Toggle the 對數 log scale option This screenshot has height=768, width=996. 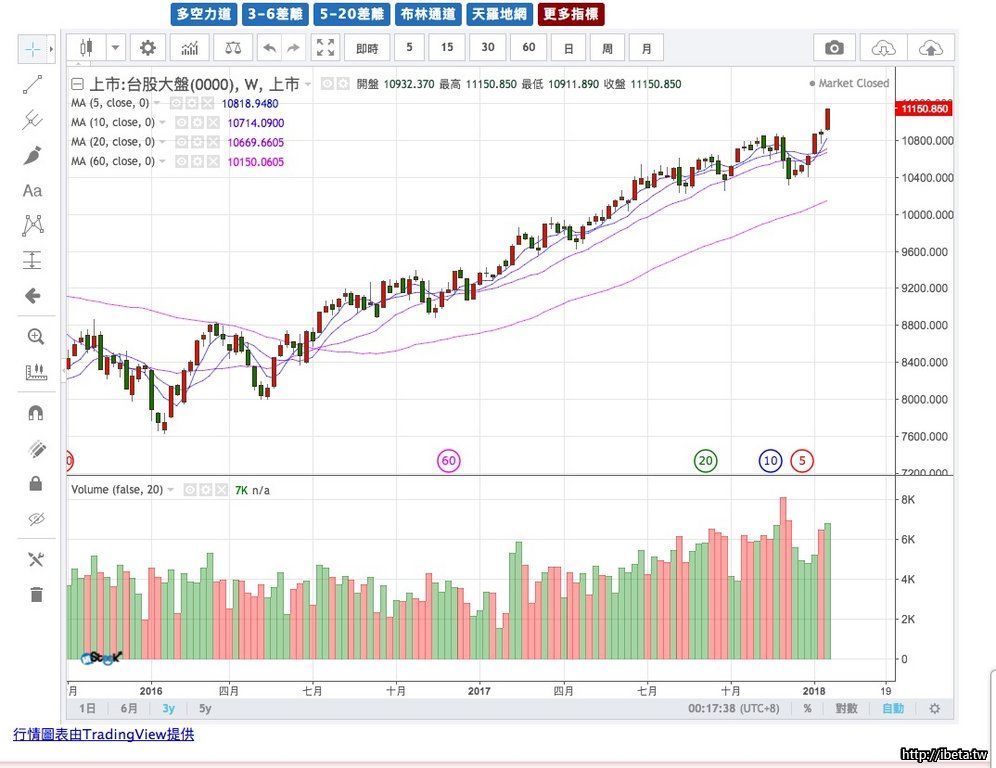click(846, 708)
